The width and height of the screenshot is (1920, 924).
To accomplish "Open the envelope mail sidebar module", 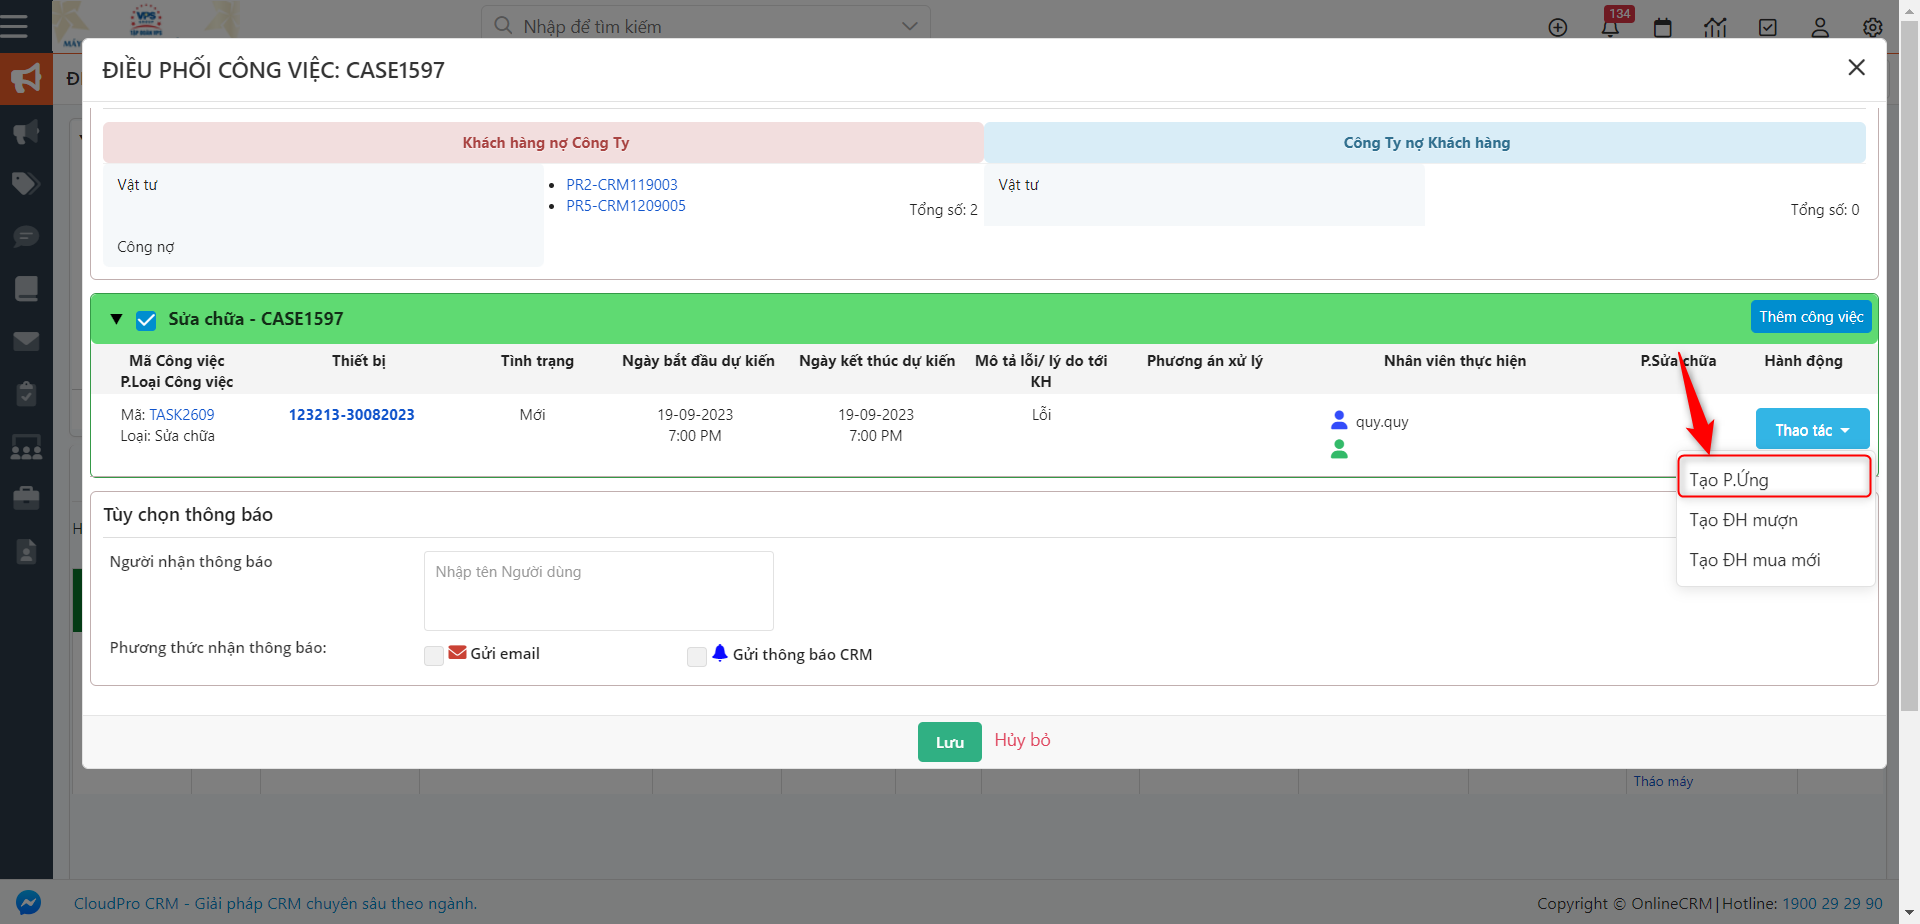I will click(x=26, y=341).
